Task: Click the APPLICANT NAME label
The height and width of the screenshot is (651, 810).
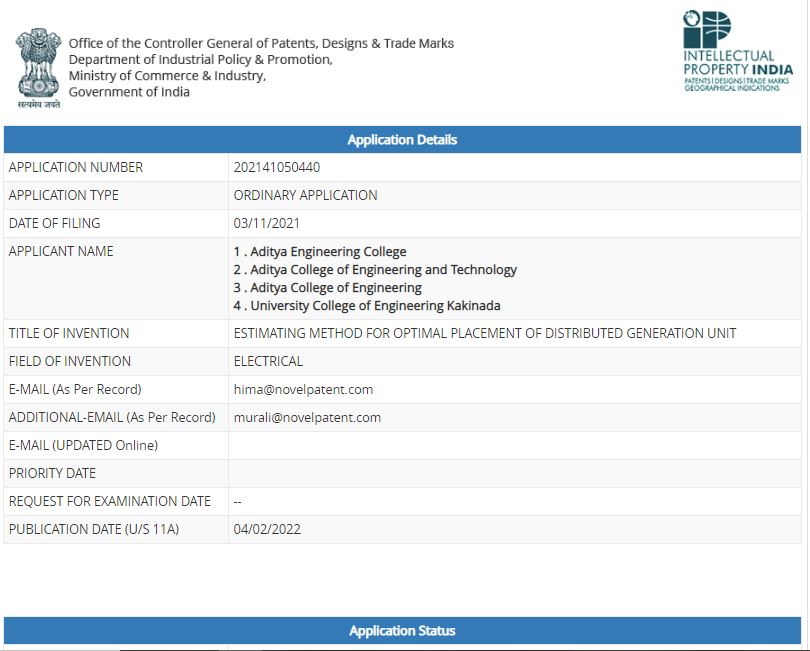Action: (x=61, y=251)
